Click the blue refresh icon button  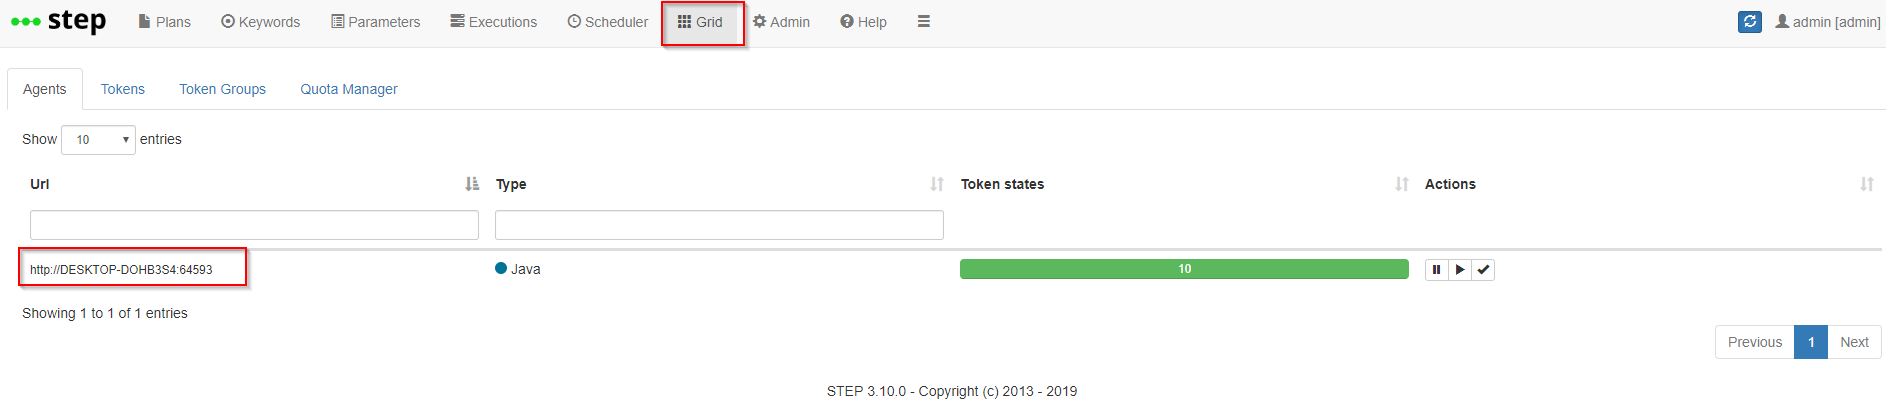(x=1750, y=21)
